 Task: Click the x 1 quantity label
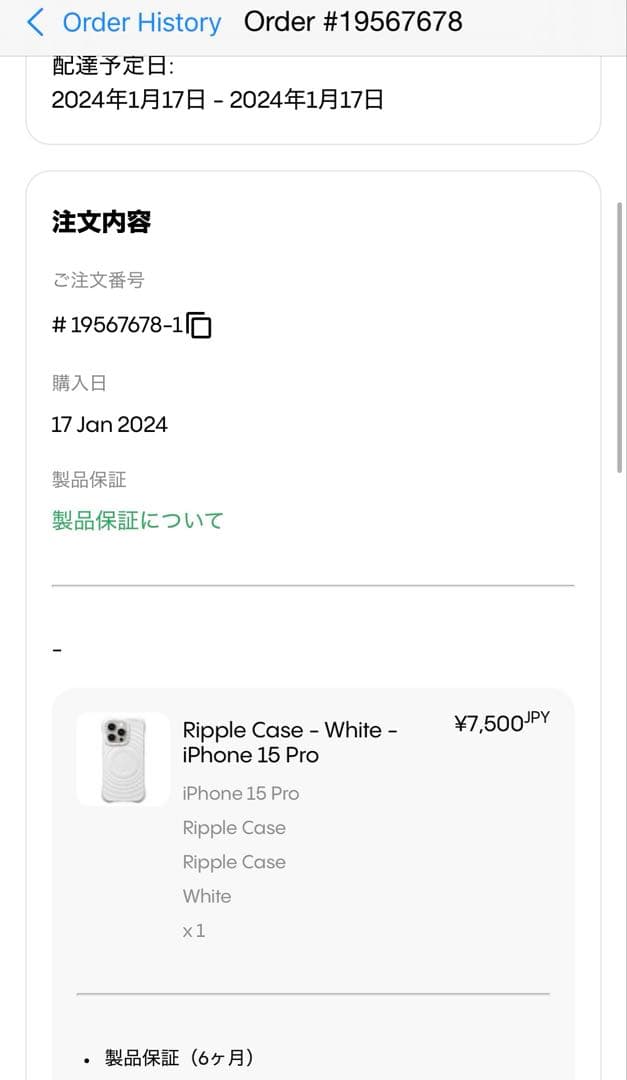coord(194,930)
